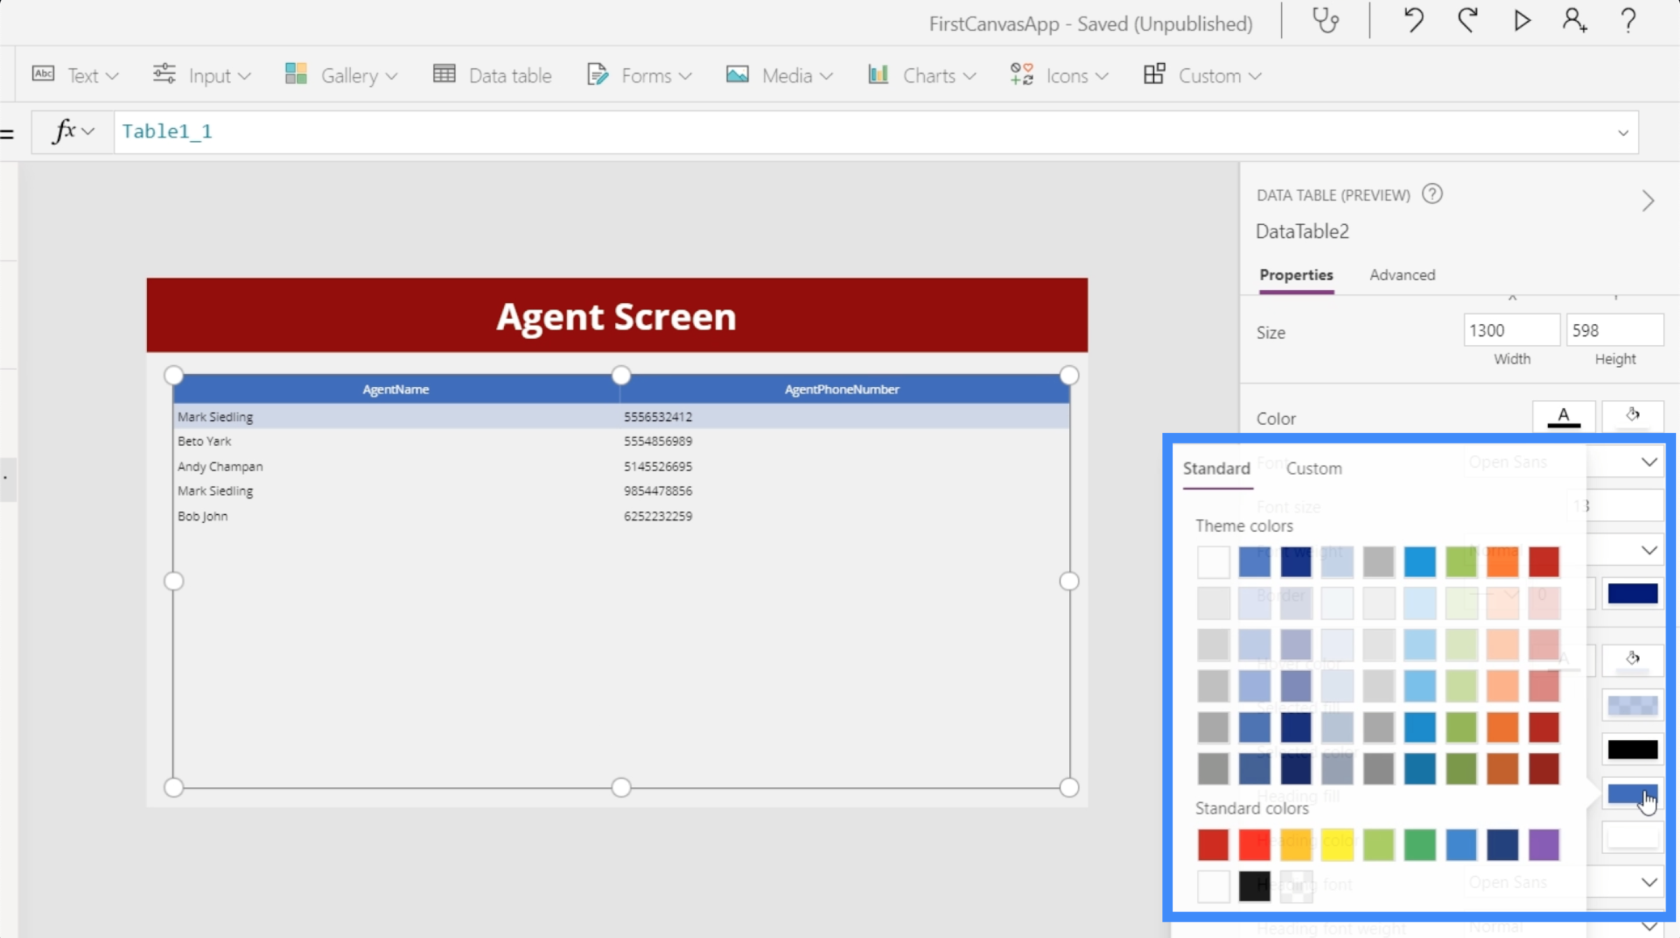Open the Font dropdown arrow
Image resolution: width=1680 pixels, height=938 pixels.
(1648, 462)
